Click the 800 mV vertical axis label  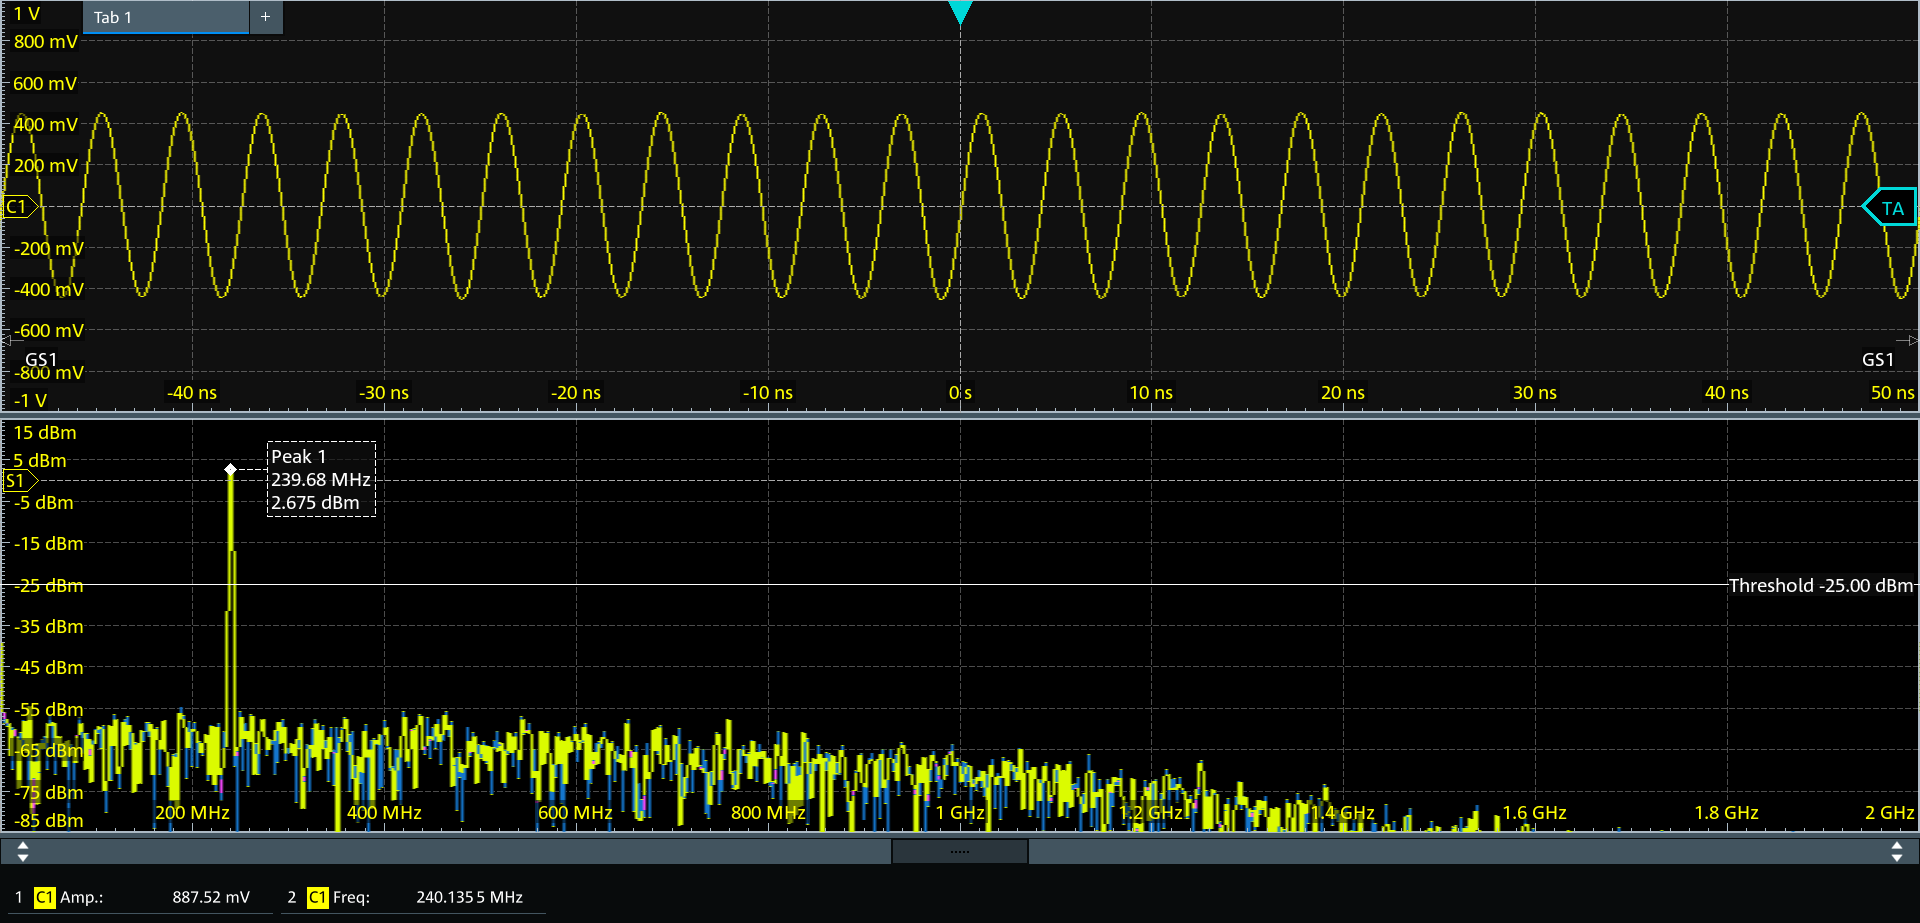(45, 42)
